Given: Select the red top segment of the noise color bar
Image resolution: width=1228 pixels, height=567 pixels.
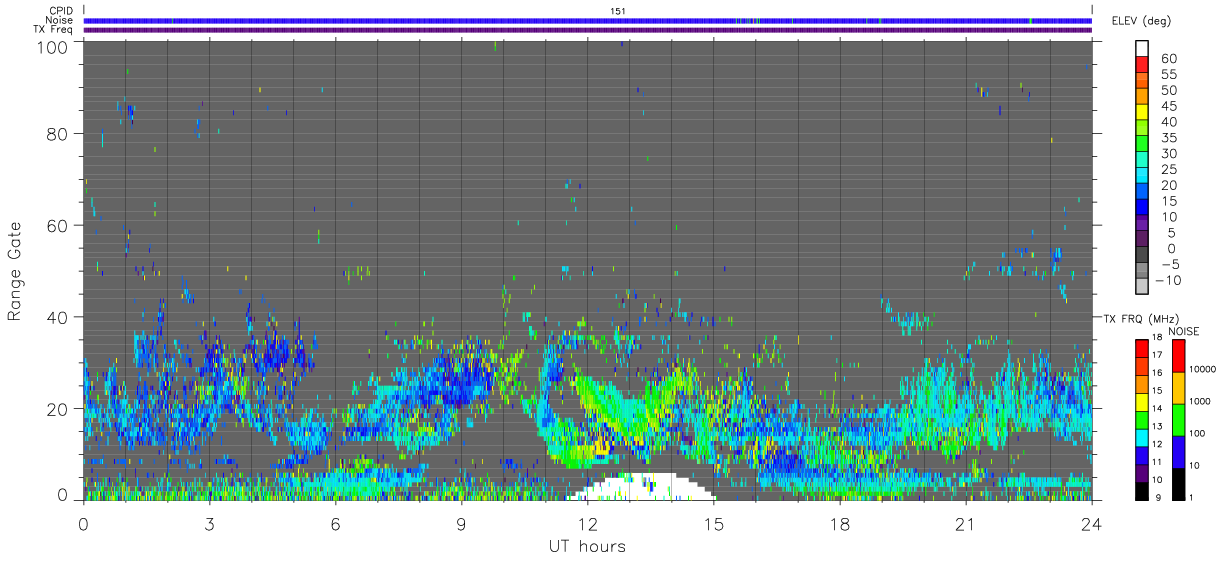Looking at the screenshot, I should tap(1178, 356).
